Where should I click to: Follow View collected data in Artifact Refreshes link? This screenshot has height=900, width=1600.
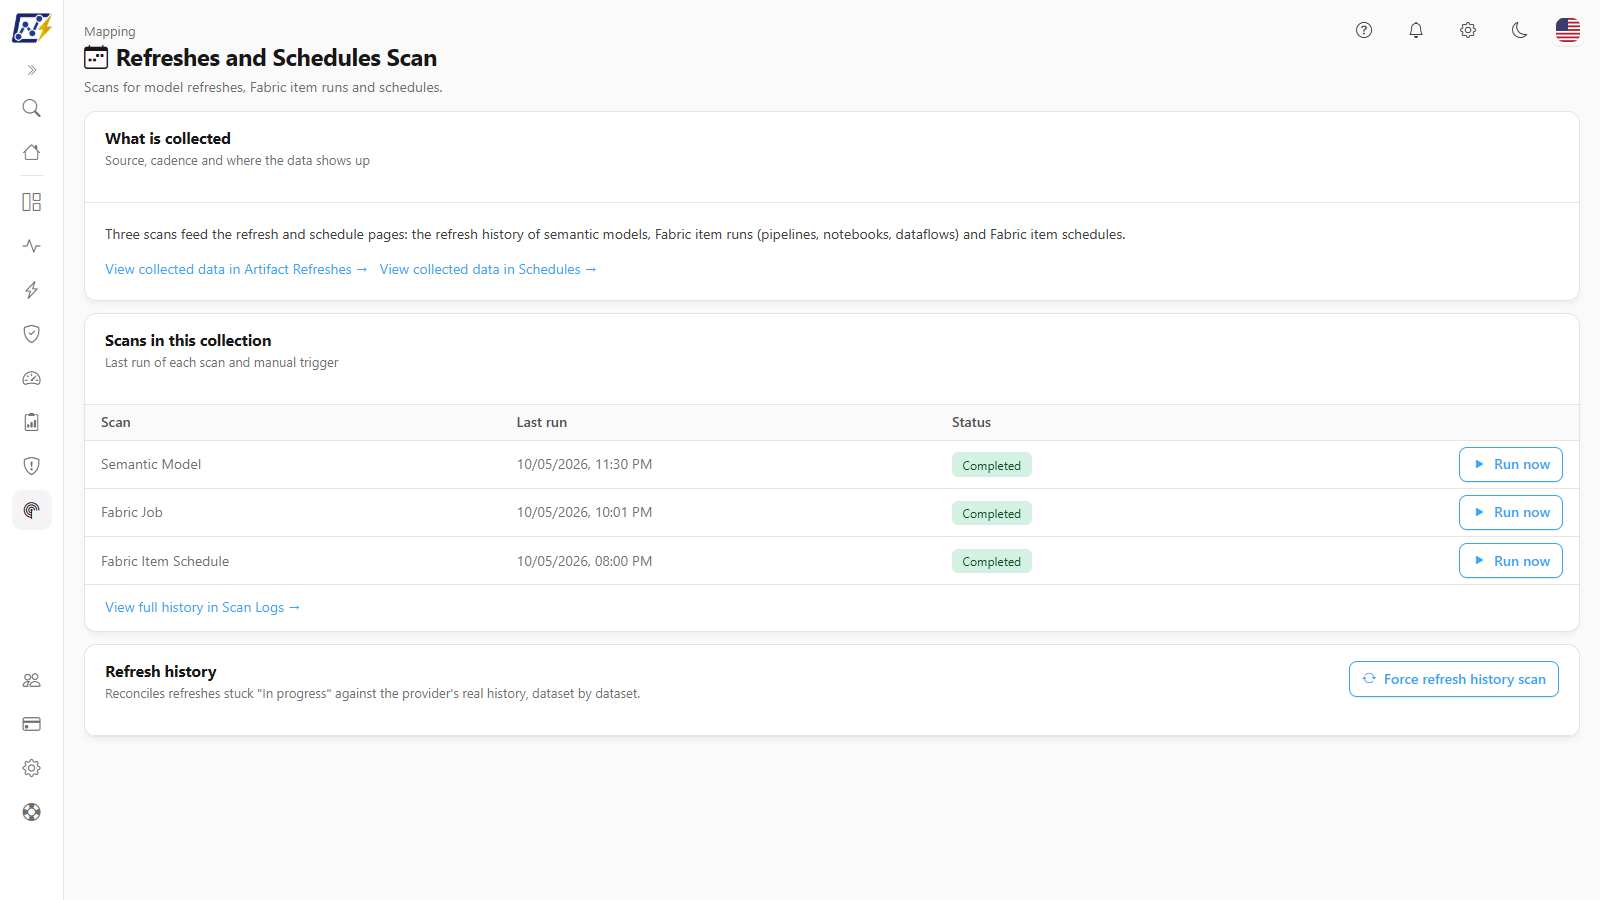point(236,269)
